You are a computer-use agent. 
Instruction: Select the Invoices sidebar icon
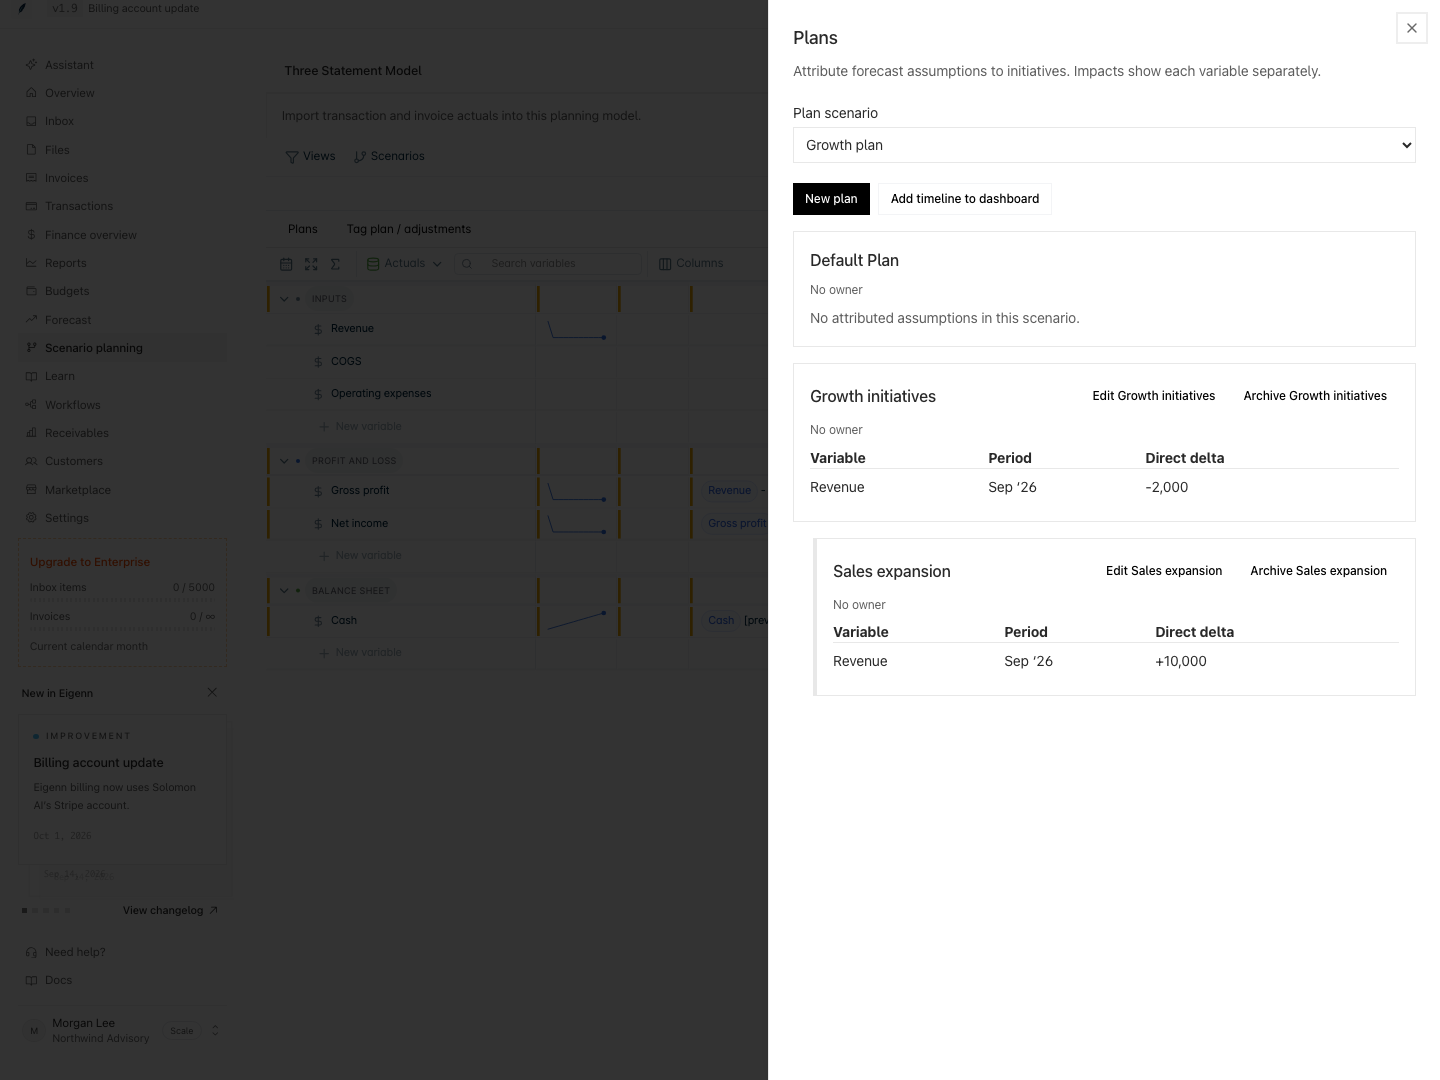[31, 178]
